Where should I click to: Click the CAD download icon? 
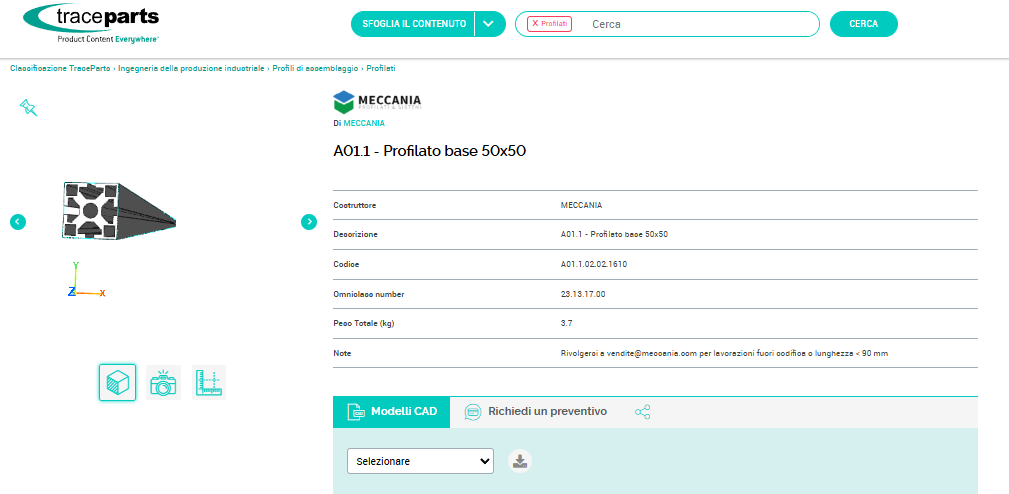coord(520,461)
